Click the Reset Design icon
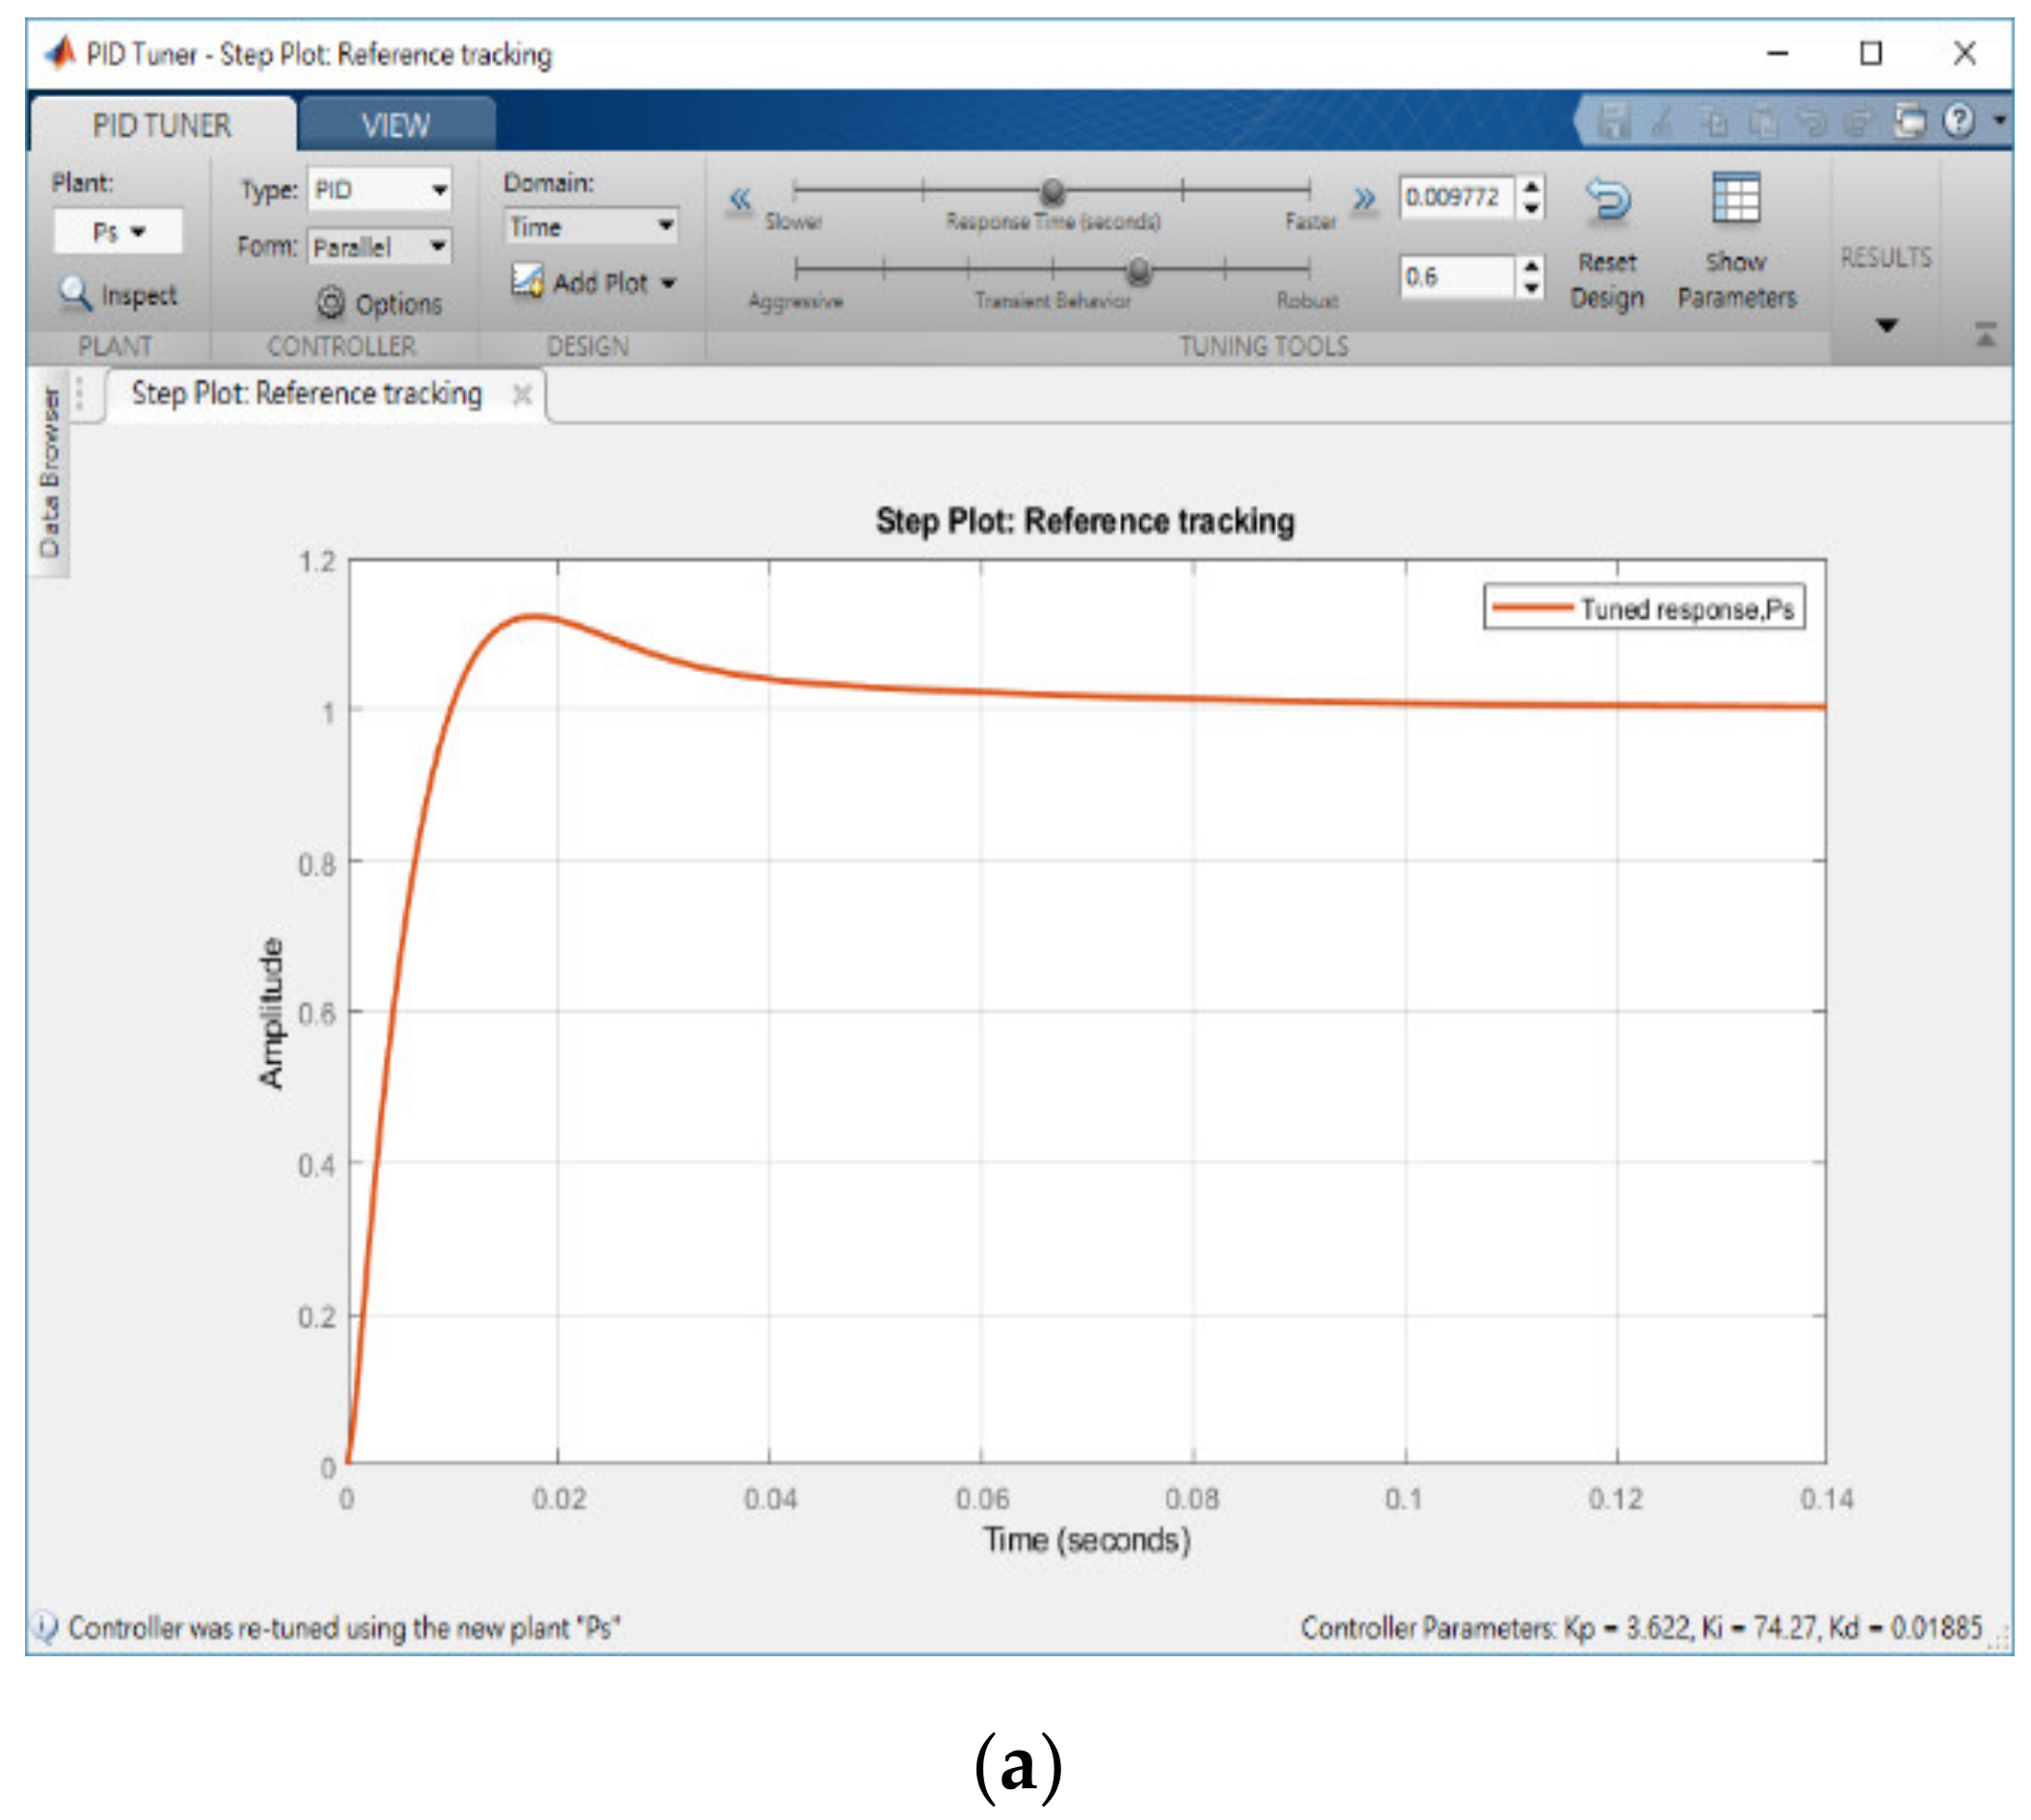The image size is (2031, 1820). [x=1607, y=201]
